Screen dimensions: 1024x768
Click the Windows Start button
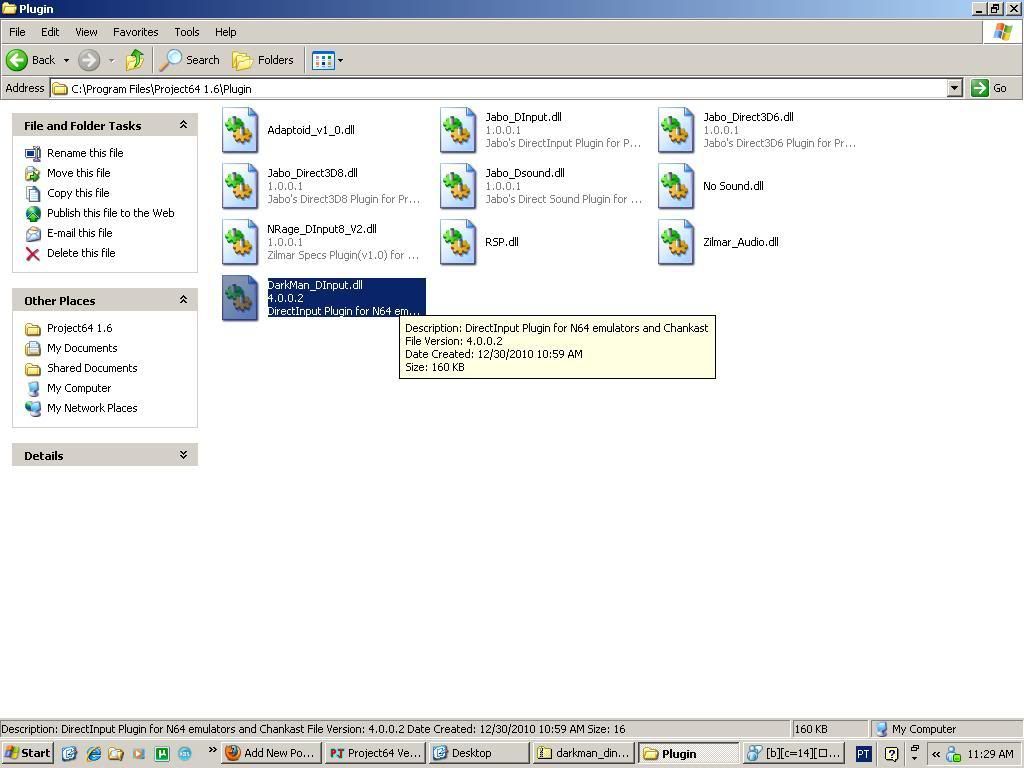27,753
